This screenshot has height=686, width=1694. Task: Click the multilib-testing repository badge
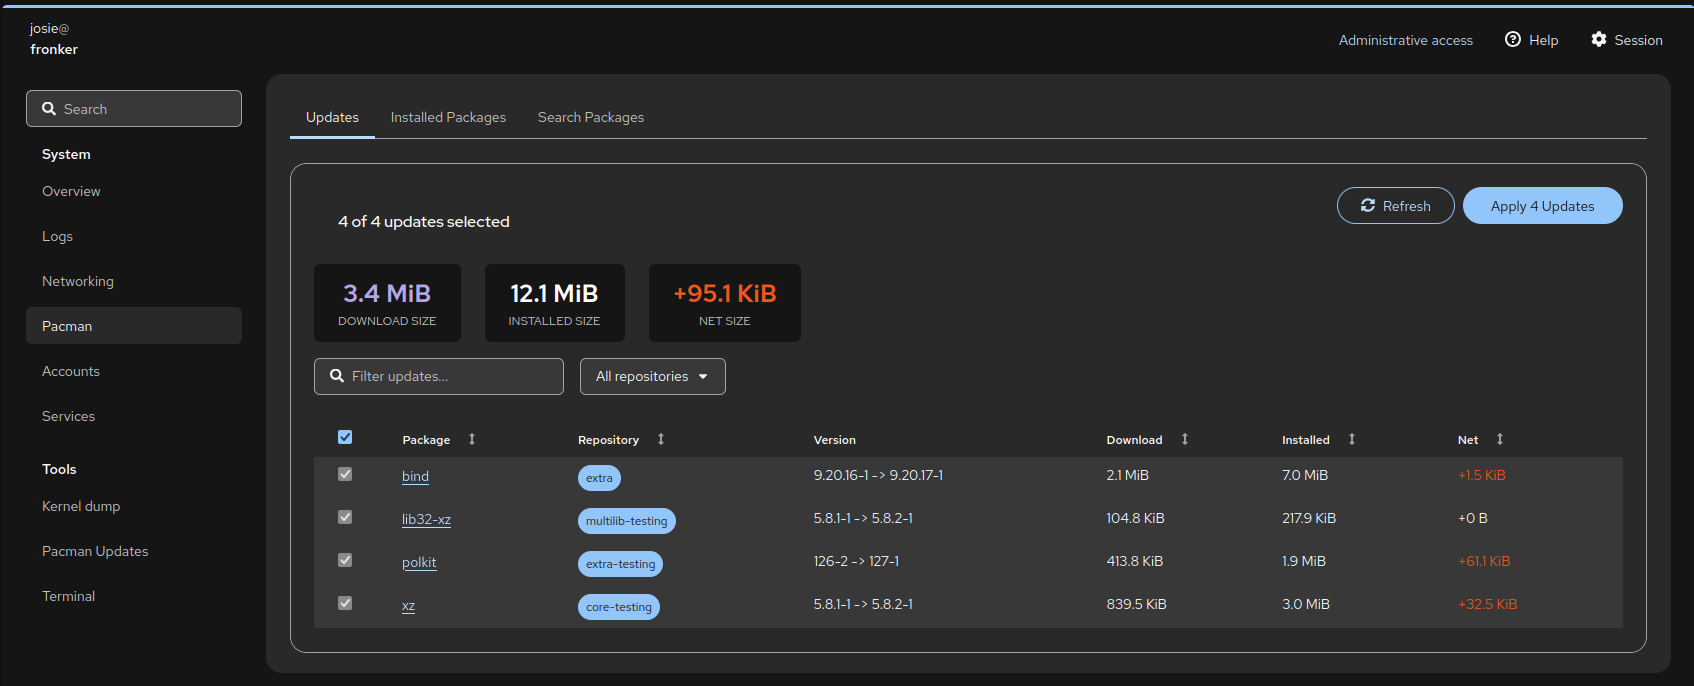[x=626, y=521]
